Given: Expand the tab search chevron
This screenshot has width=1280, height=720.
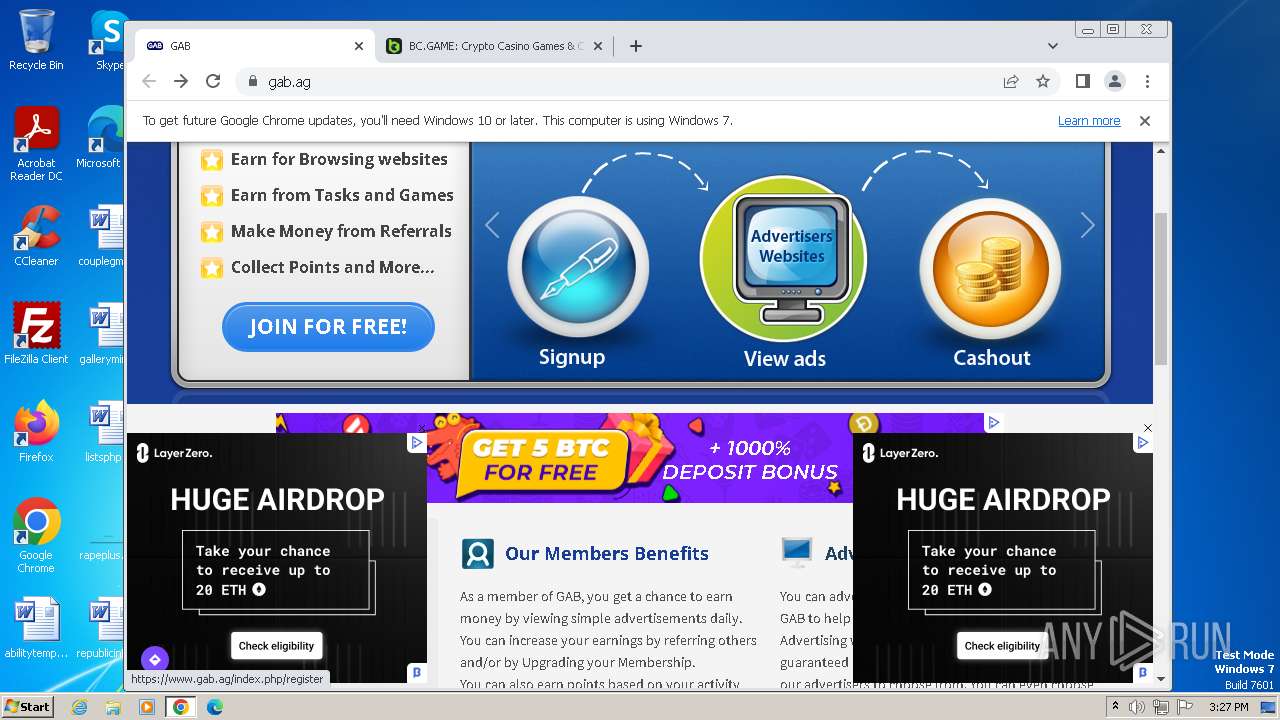Looking at the screenshot, I should coord(1052,46).
